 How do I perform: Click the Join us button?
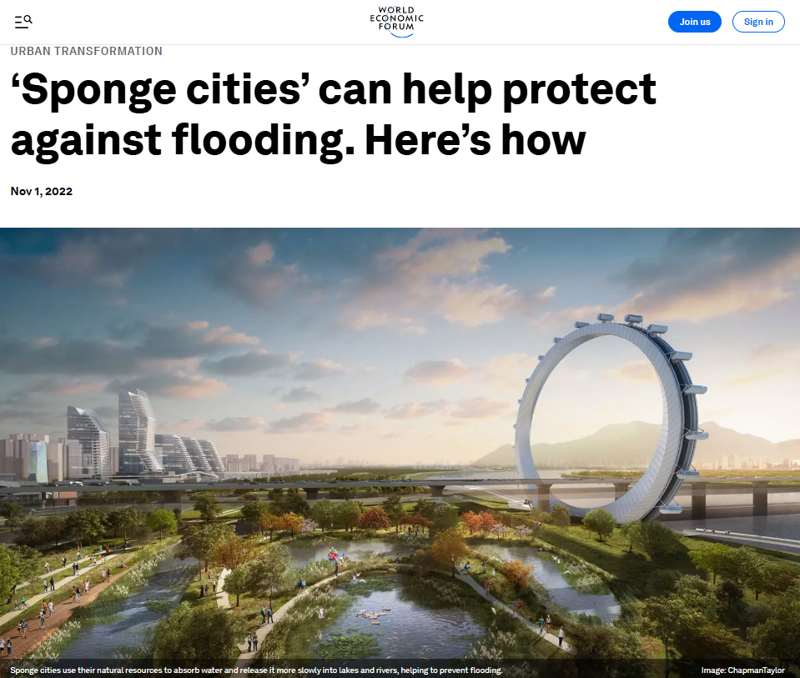click(694, 21)
